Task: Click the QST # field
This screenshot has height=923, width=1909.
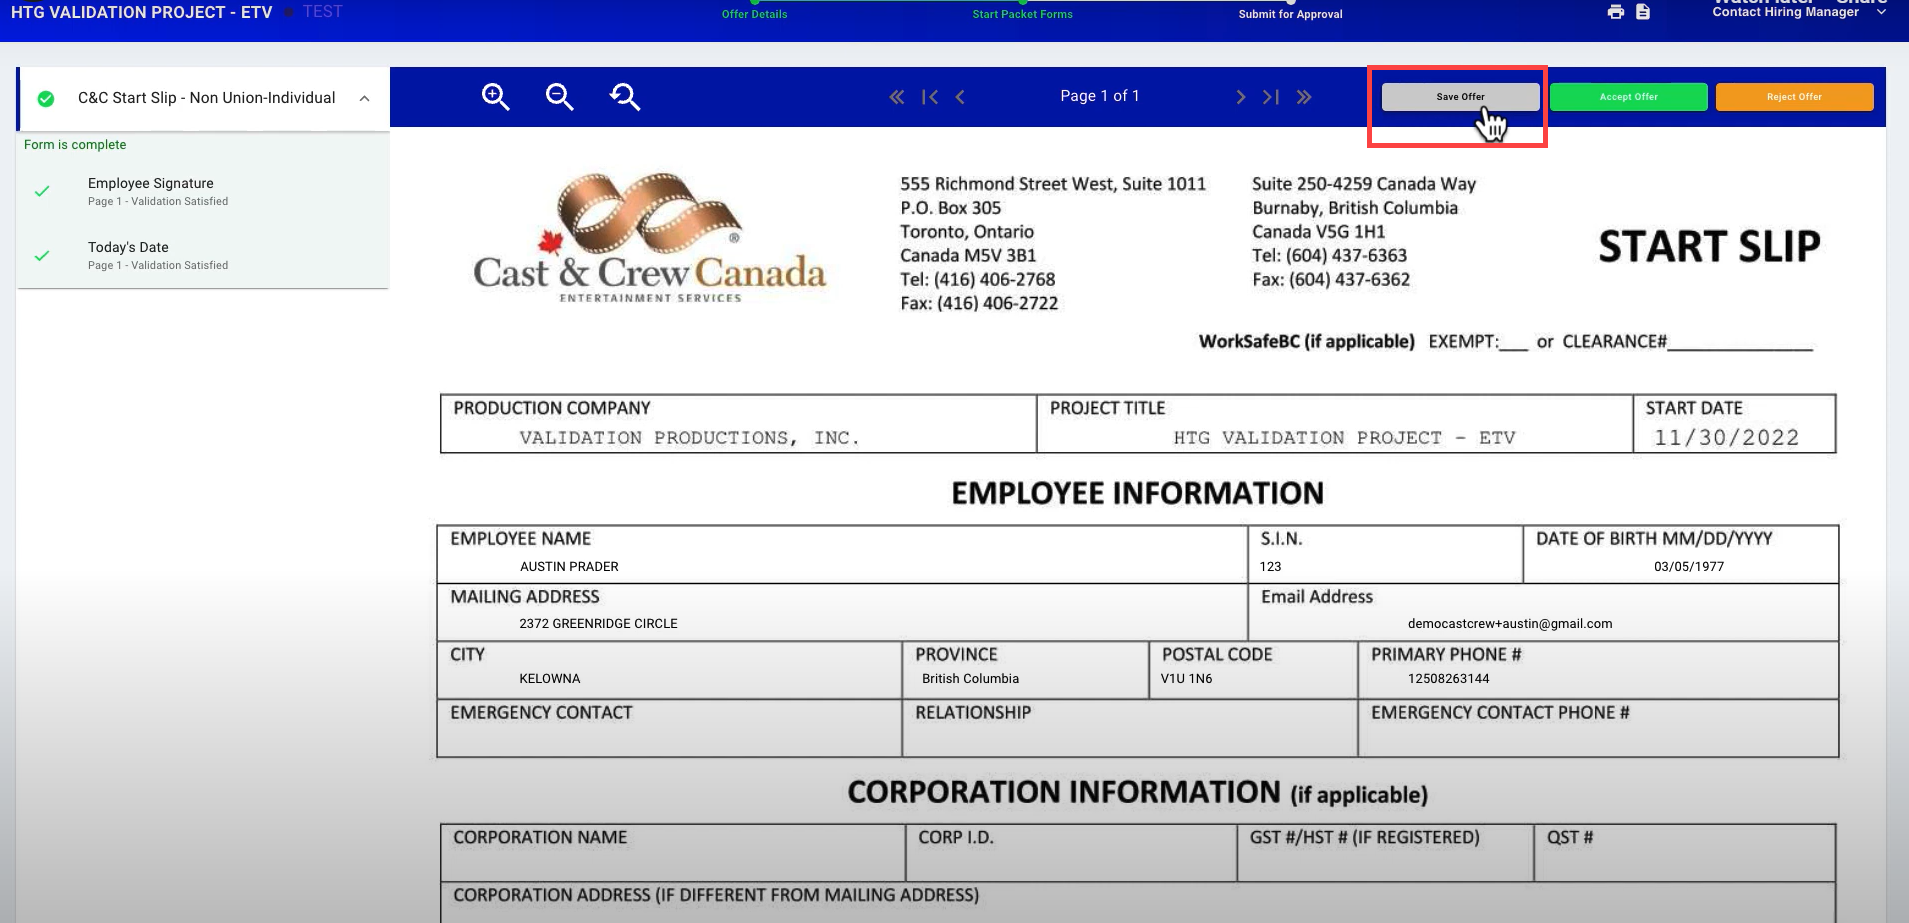Action: coord(1685,853)
